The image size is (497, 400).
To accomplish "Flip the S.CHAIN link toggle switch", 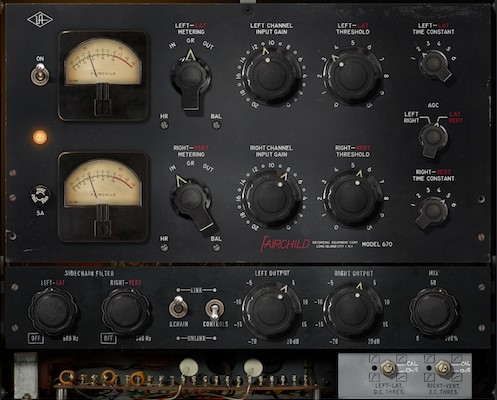I will [x=178, y=307].
